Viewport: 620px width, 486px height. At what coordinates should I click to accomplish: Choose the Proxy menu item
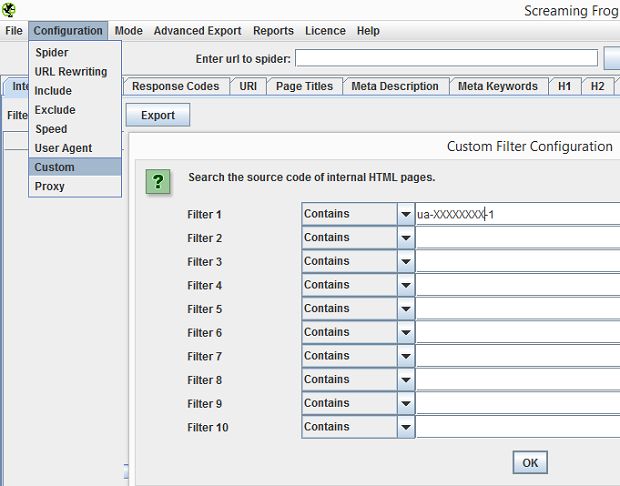50,186
